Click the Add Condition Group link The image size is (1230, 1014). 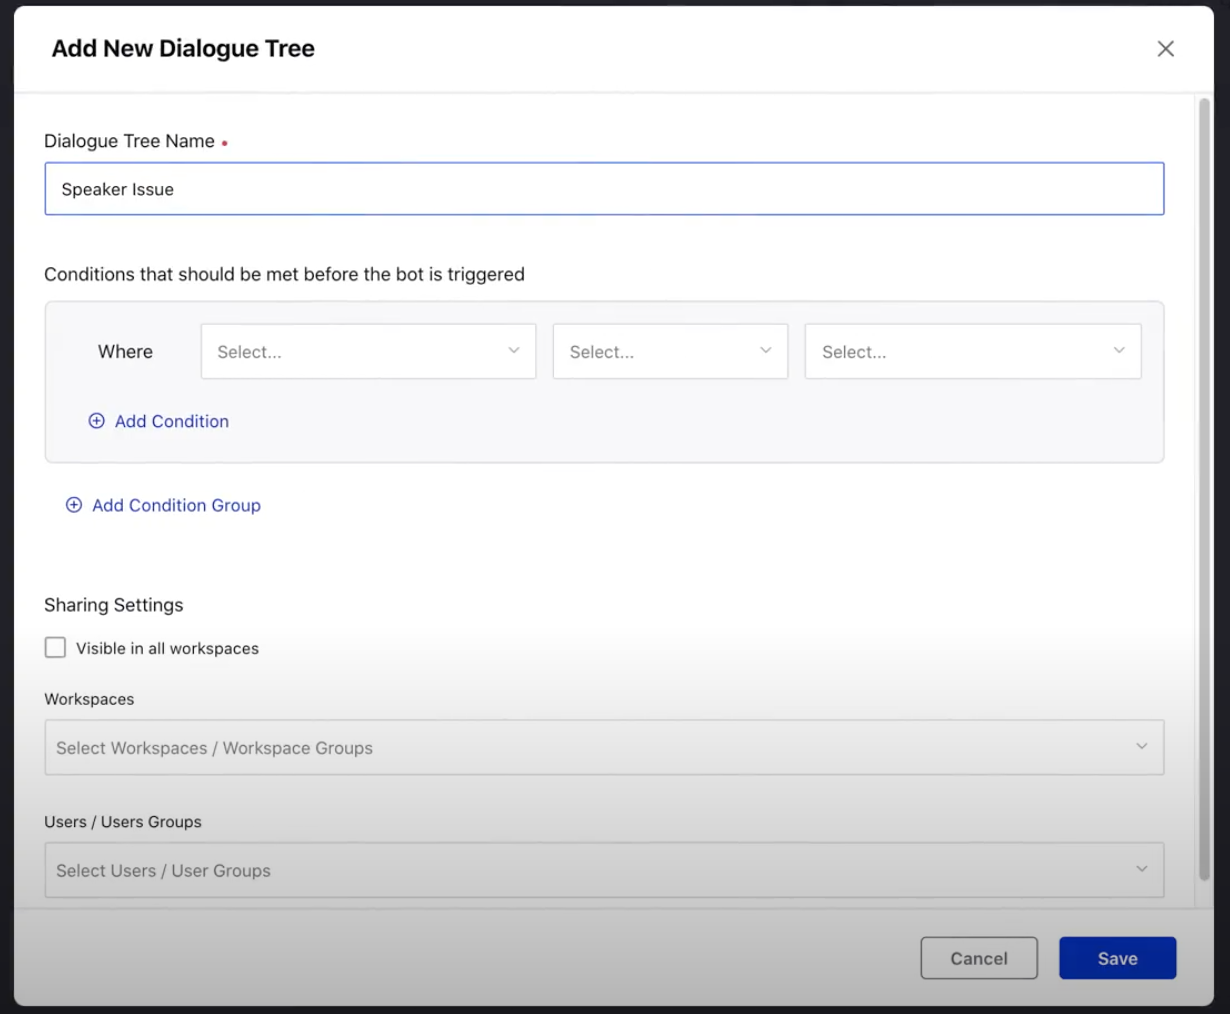click(x=176, y=505)
